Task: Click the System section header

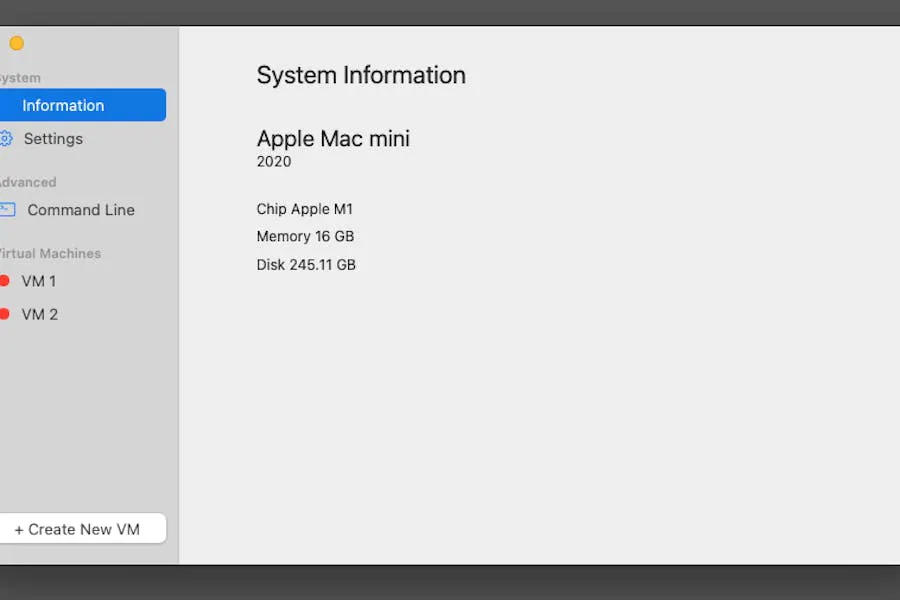Action: coord(20,78)
